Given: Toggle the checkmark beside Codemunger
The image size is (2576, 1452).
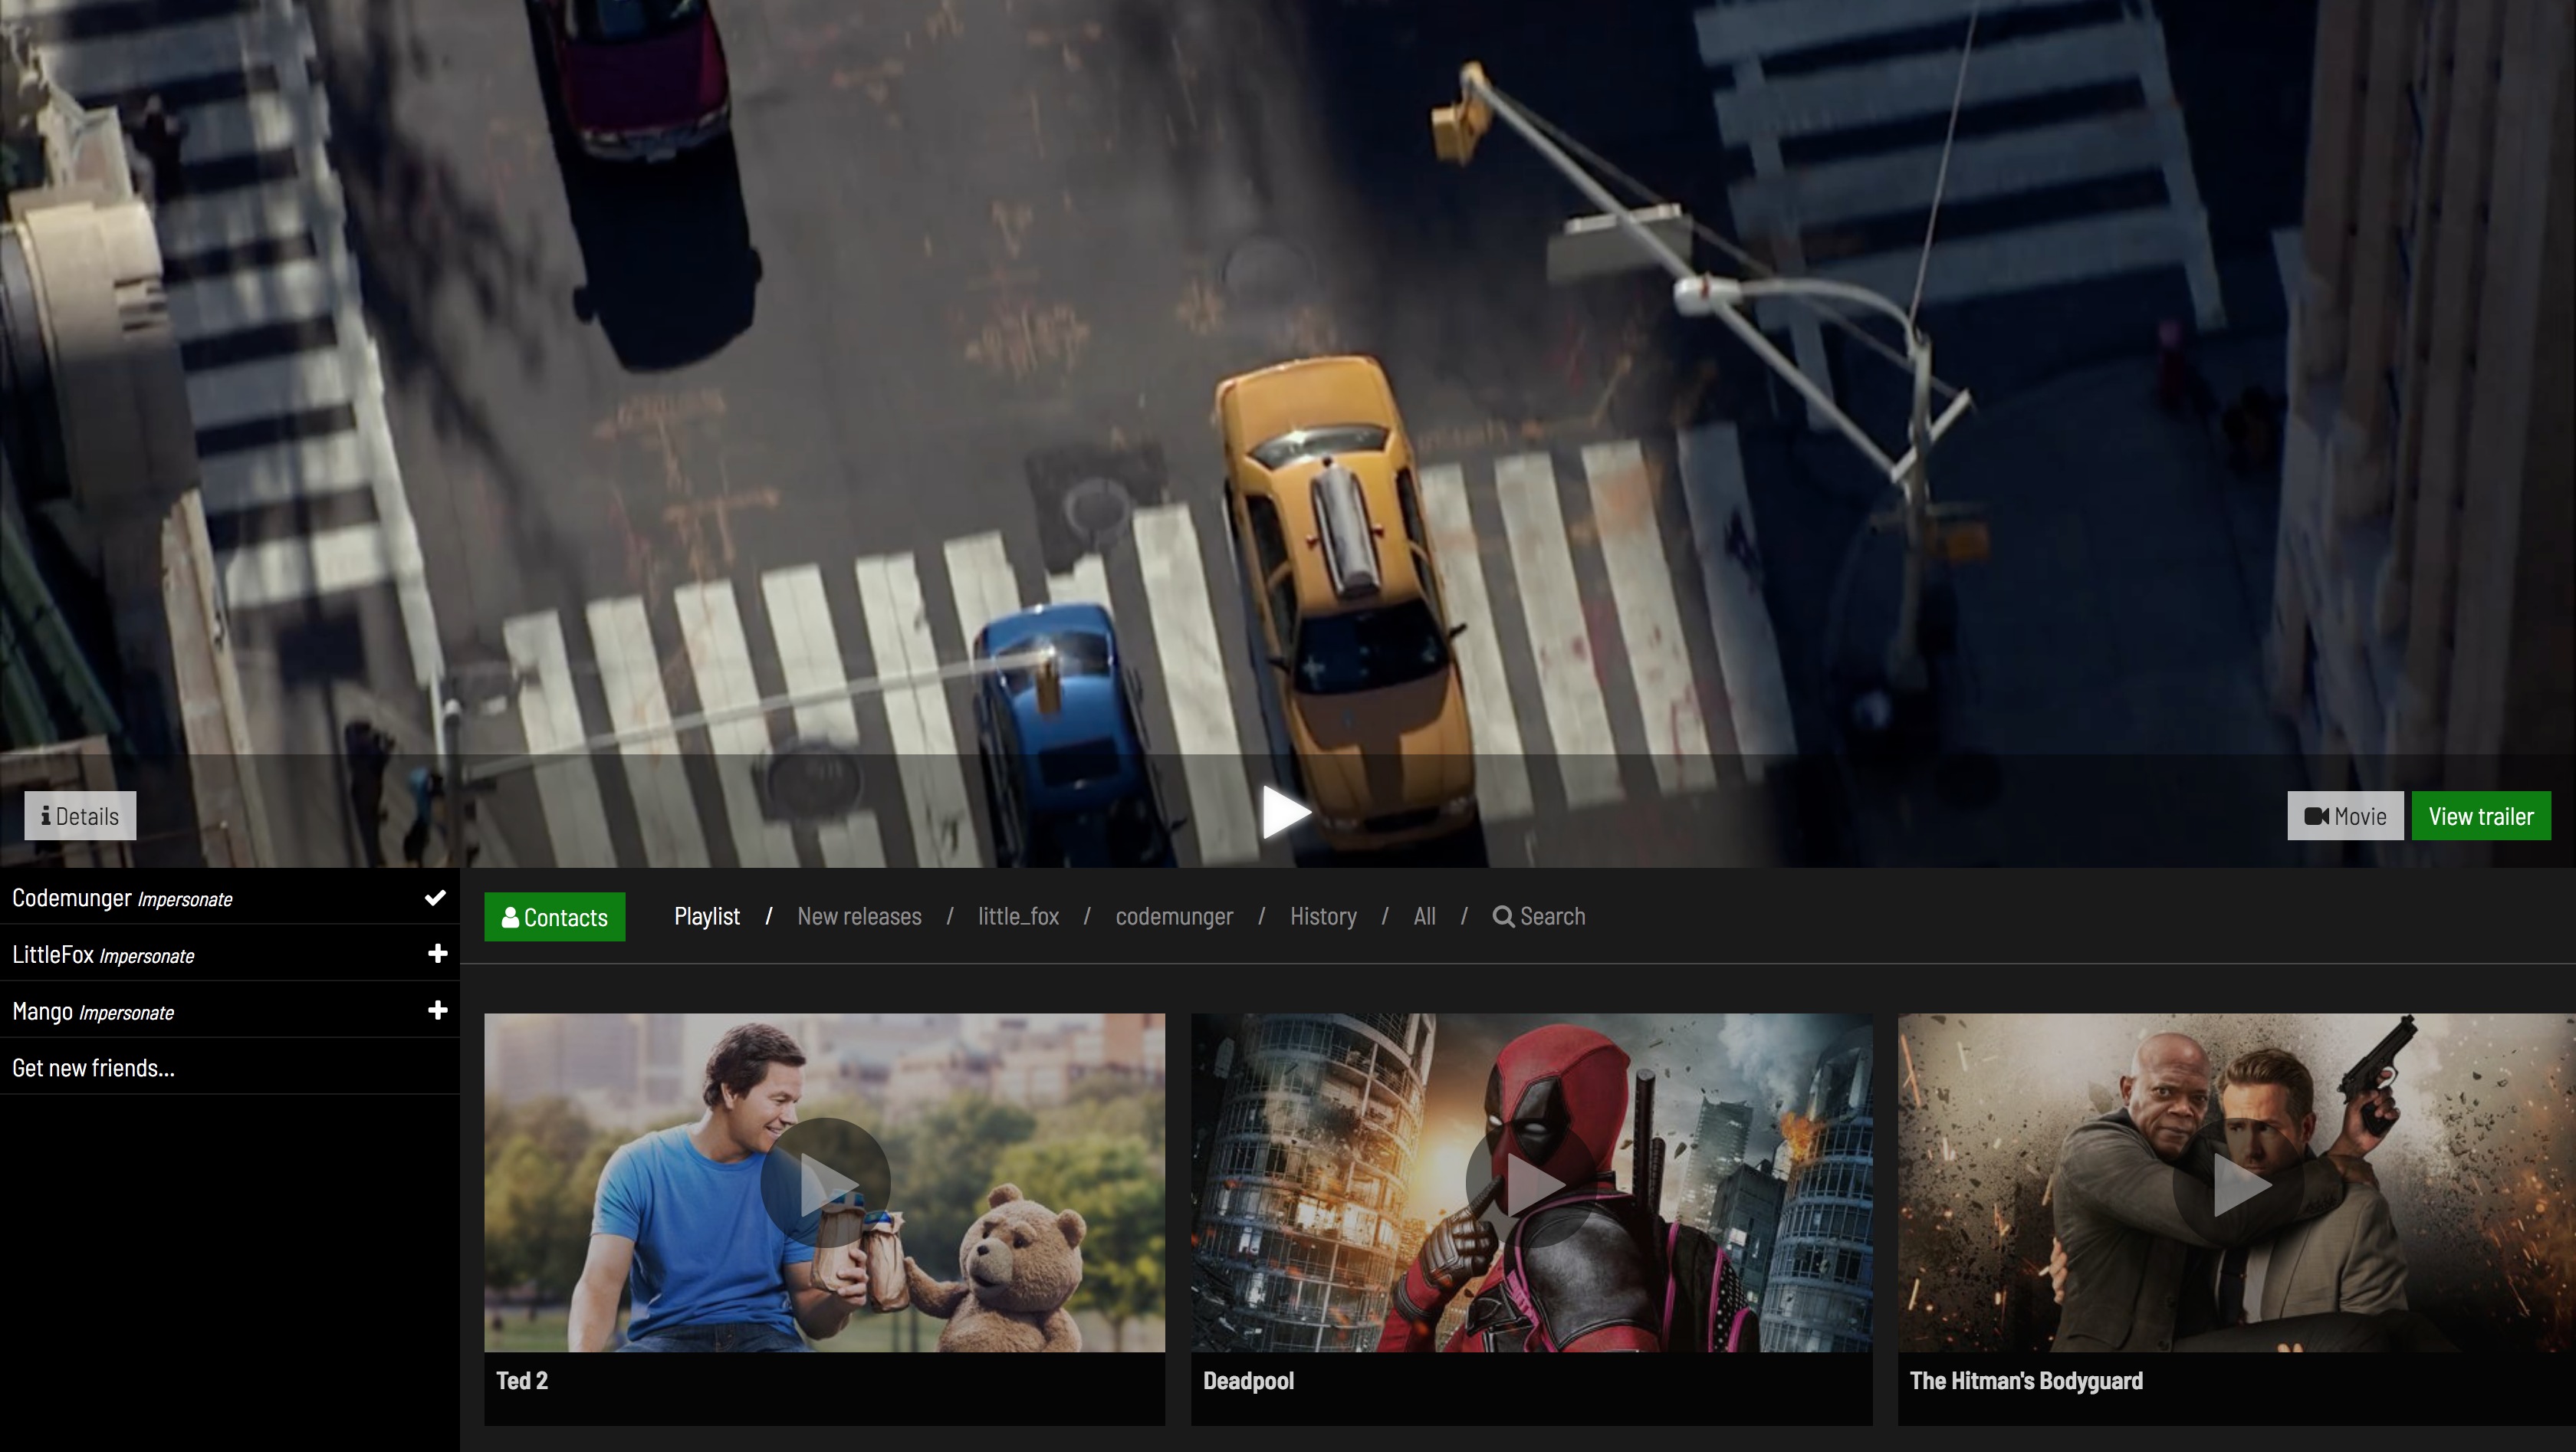Looking at the screenshot, I should pos(435,898).
